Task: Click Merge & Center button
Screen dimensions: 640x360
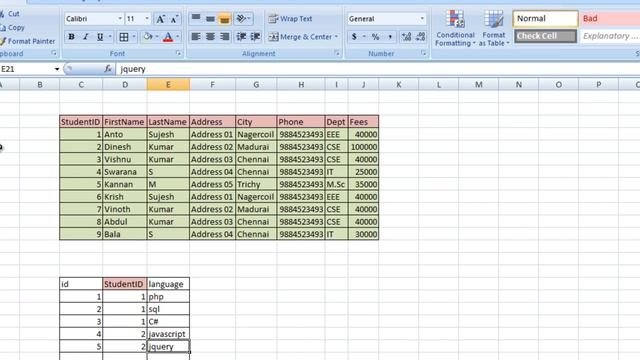Action: pyautogui.click(x=300, y=37)
